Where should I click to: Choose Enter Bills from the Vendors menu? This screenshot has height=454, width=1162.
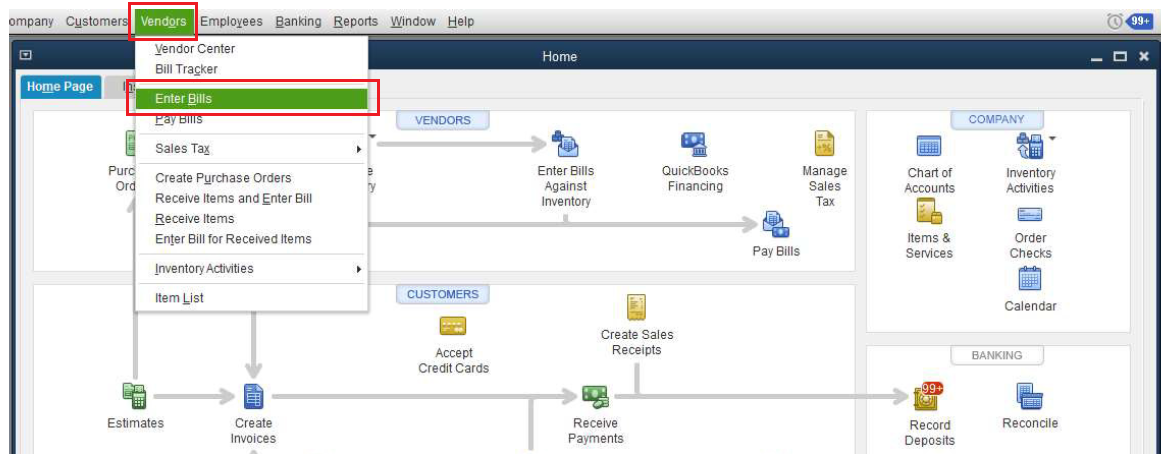click(251, 99)
